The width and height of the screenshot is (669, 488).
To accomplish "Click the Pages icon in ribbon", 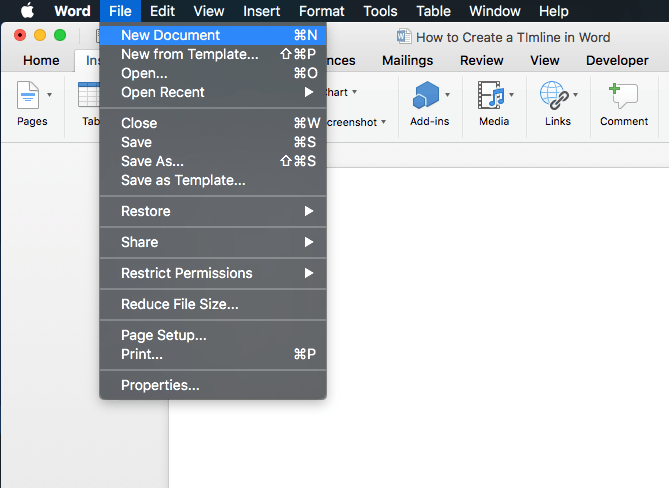I will point(28,95).
